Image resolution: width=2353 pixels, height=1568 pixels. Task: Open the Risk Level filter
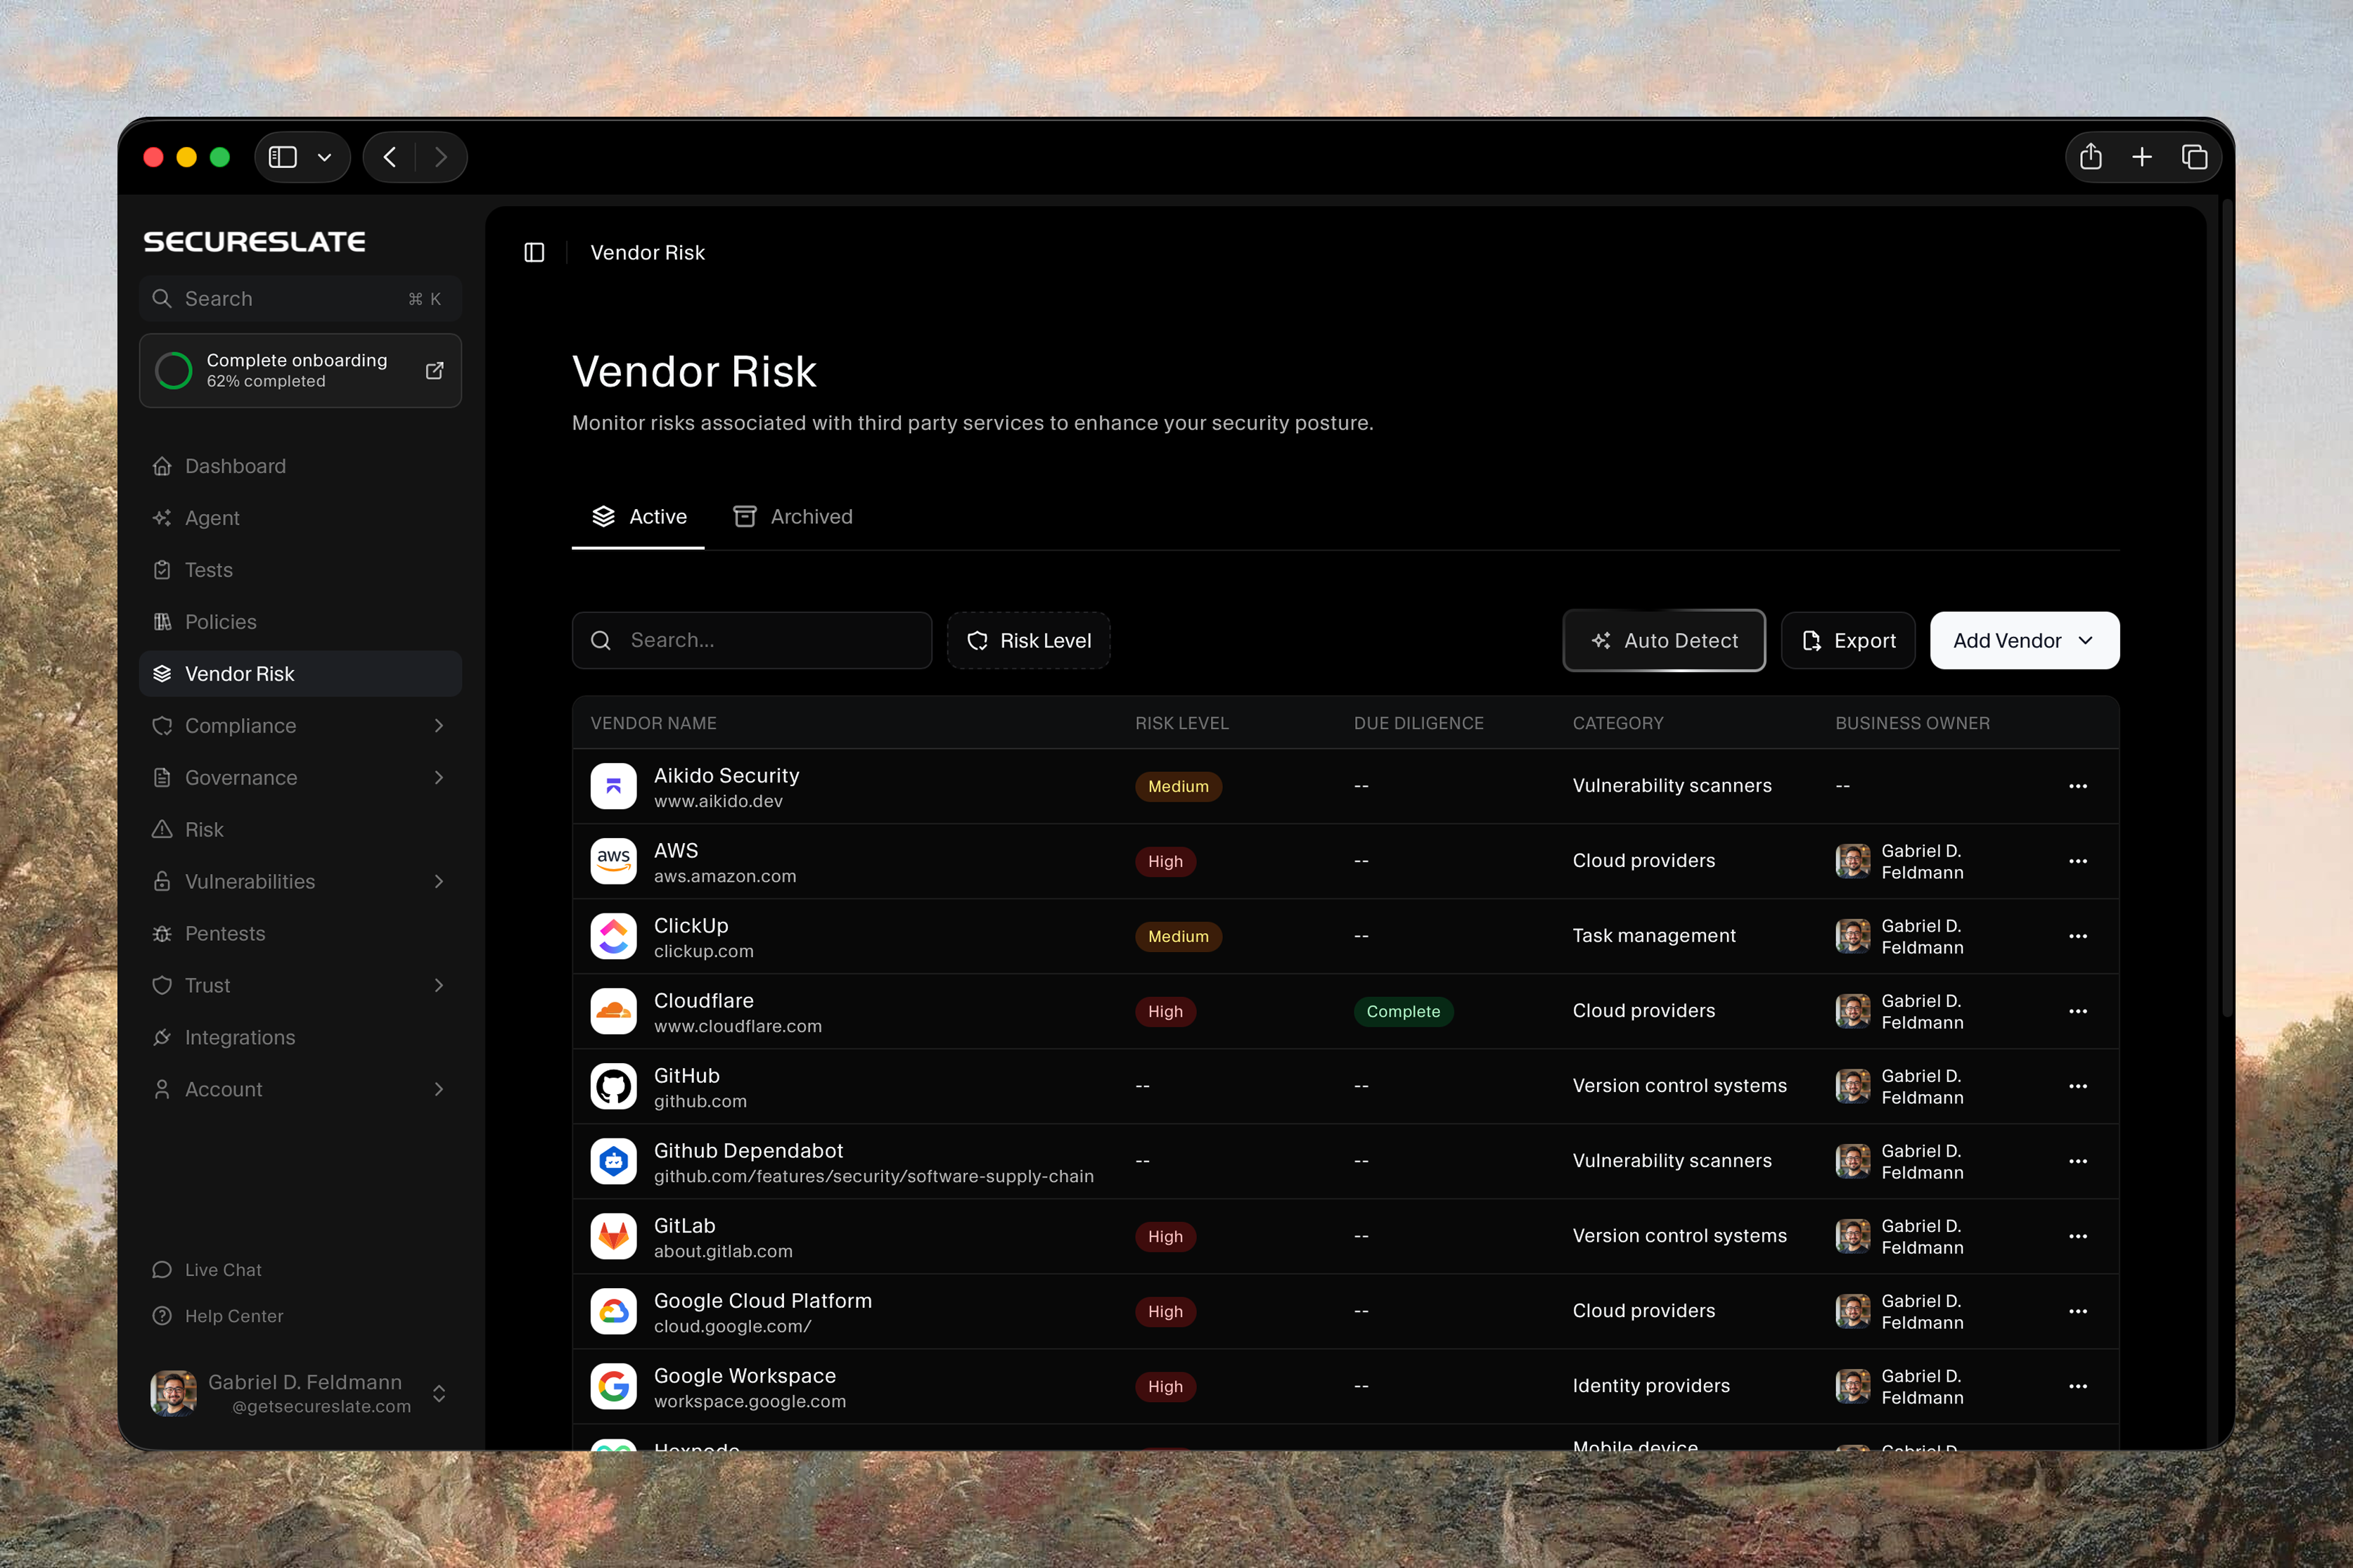point(1029,640)
